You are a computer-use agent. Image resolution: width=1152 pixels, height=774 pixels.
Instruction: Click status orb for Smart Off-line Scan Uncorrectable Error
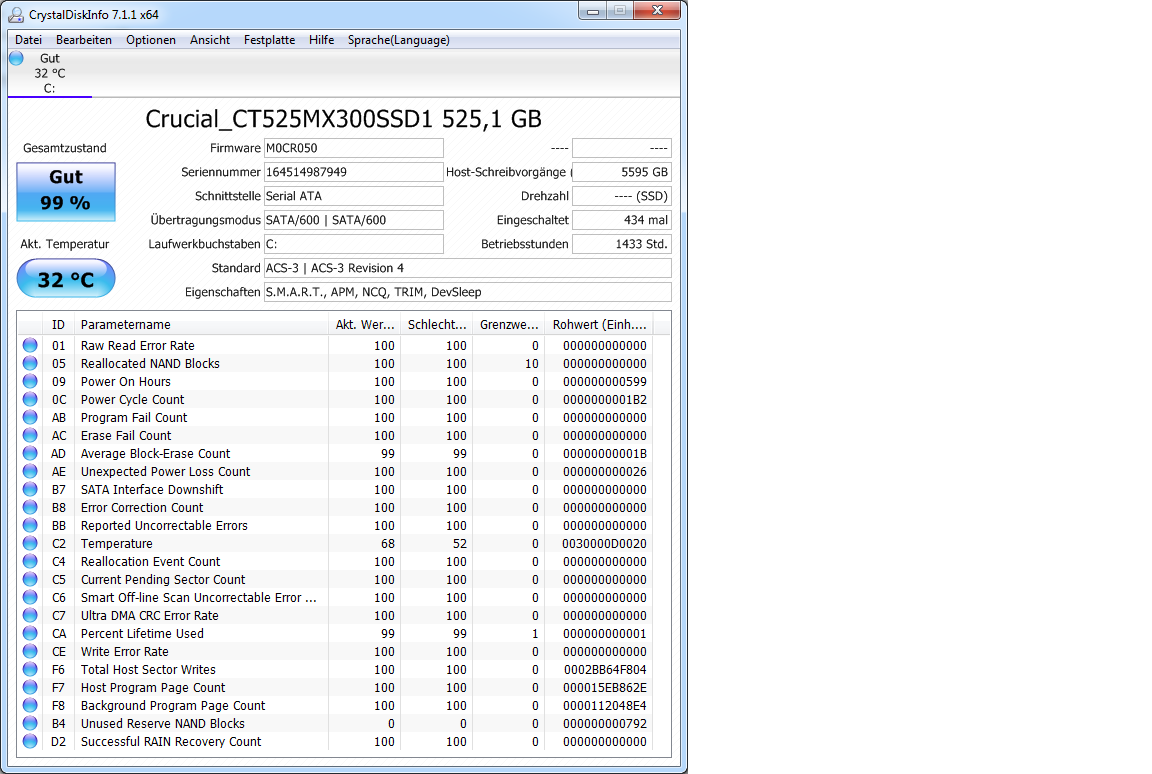click(x=30, y=597)
